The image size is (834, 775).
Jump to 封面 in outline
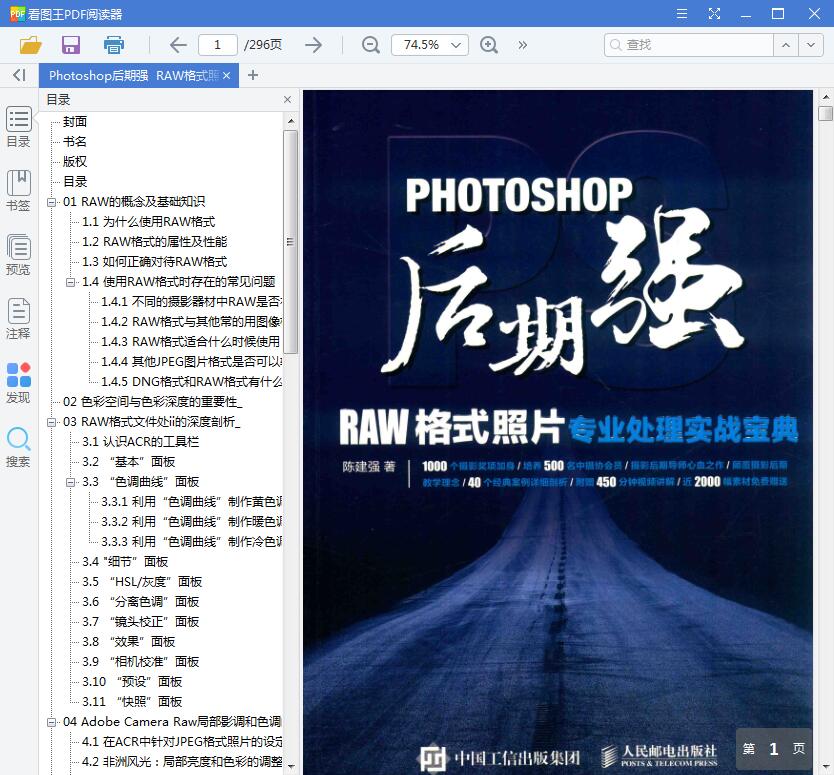(75, 122)
